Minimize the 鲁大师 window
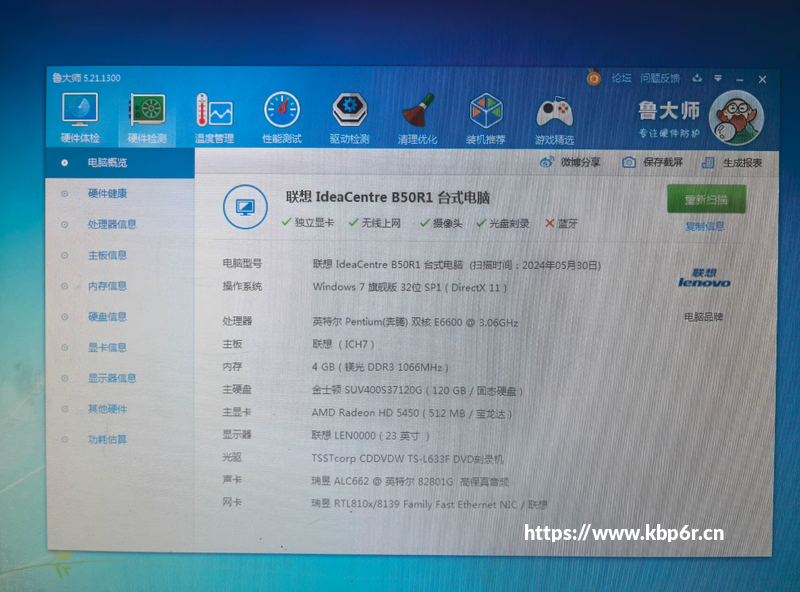800x592 pixels. click(x=740, y=79)
